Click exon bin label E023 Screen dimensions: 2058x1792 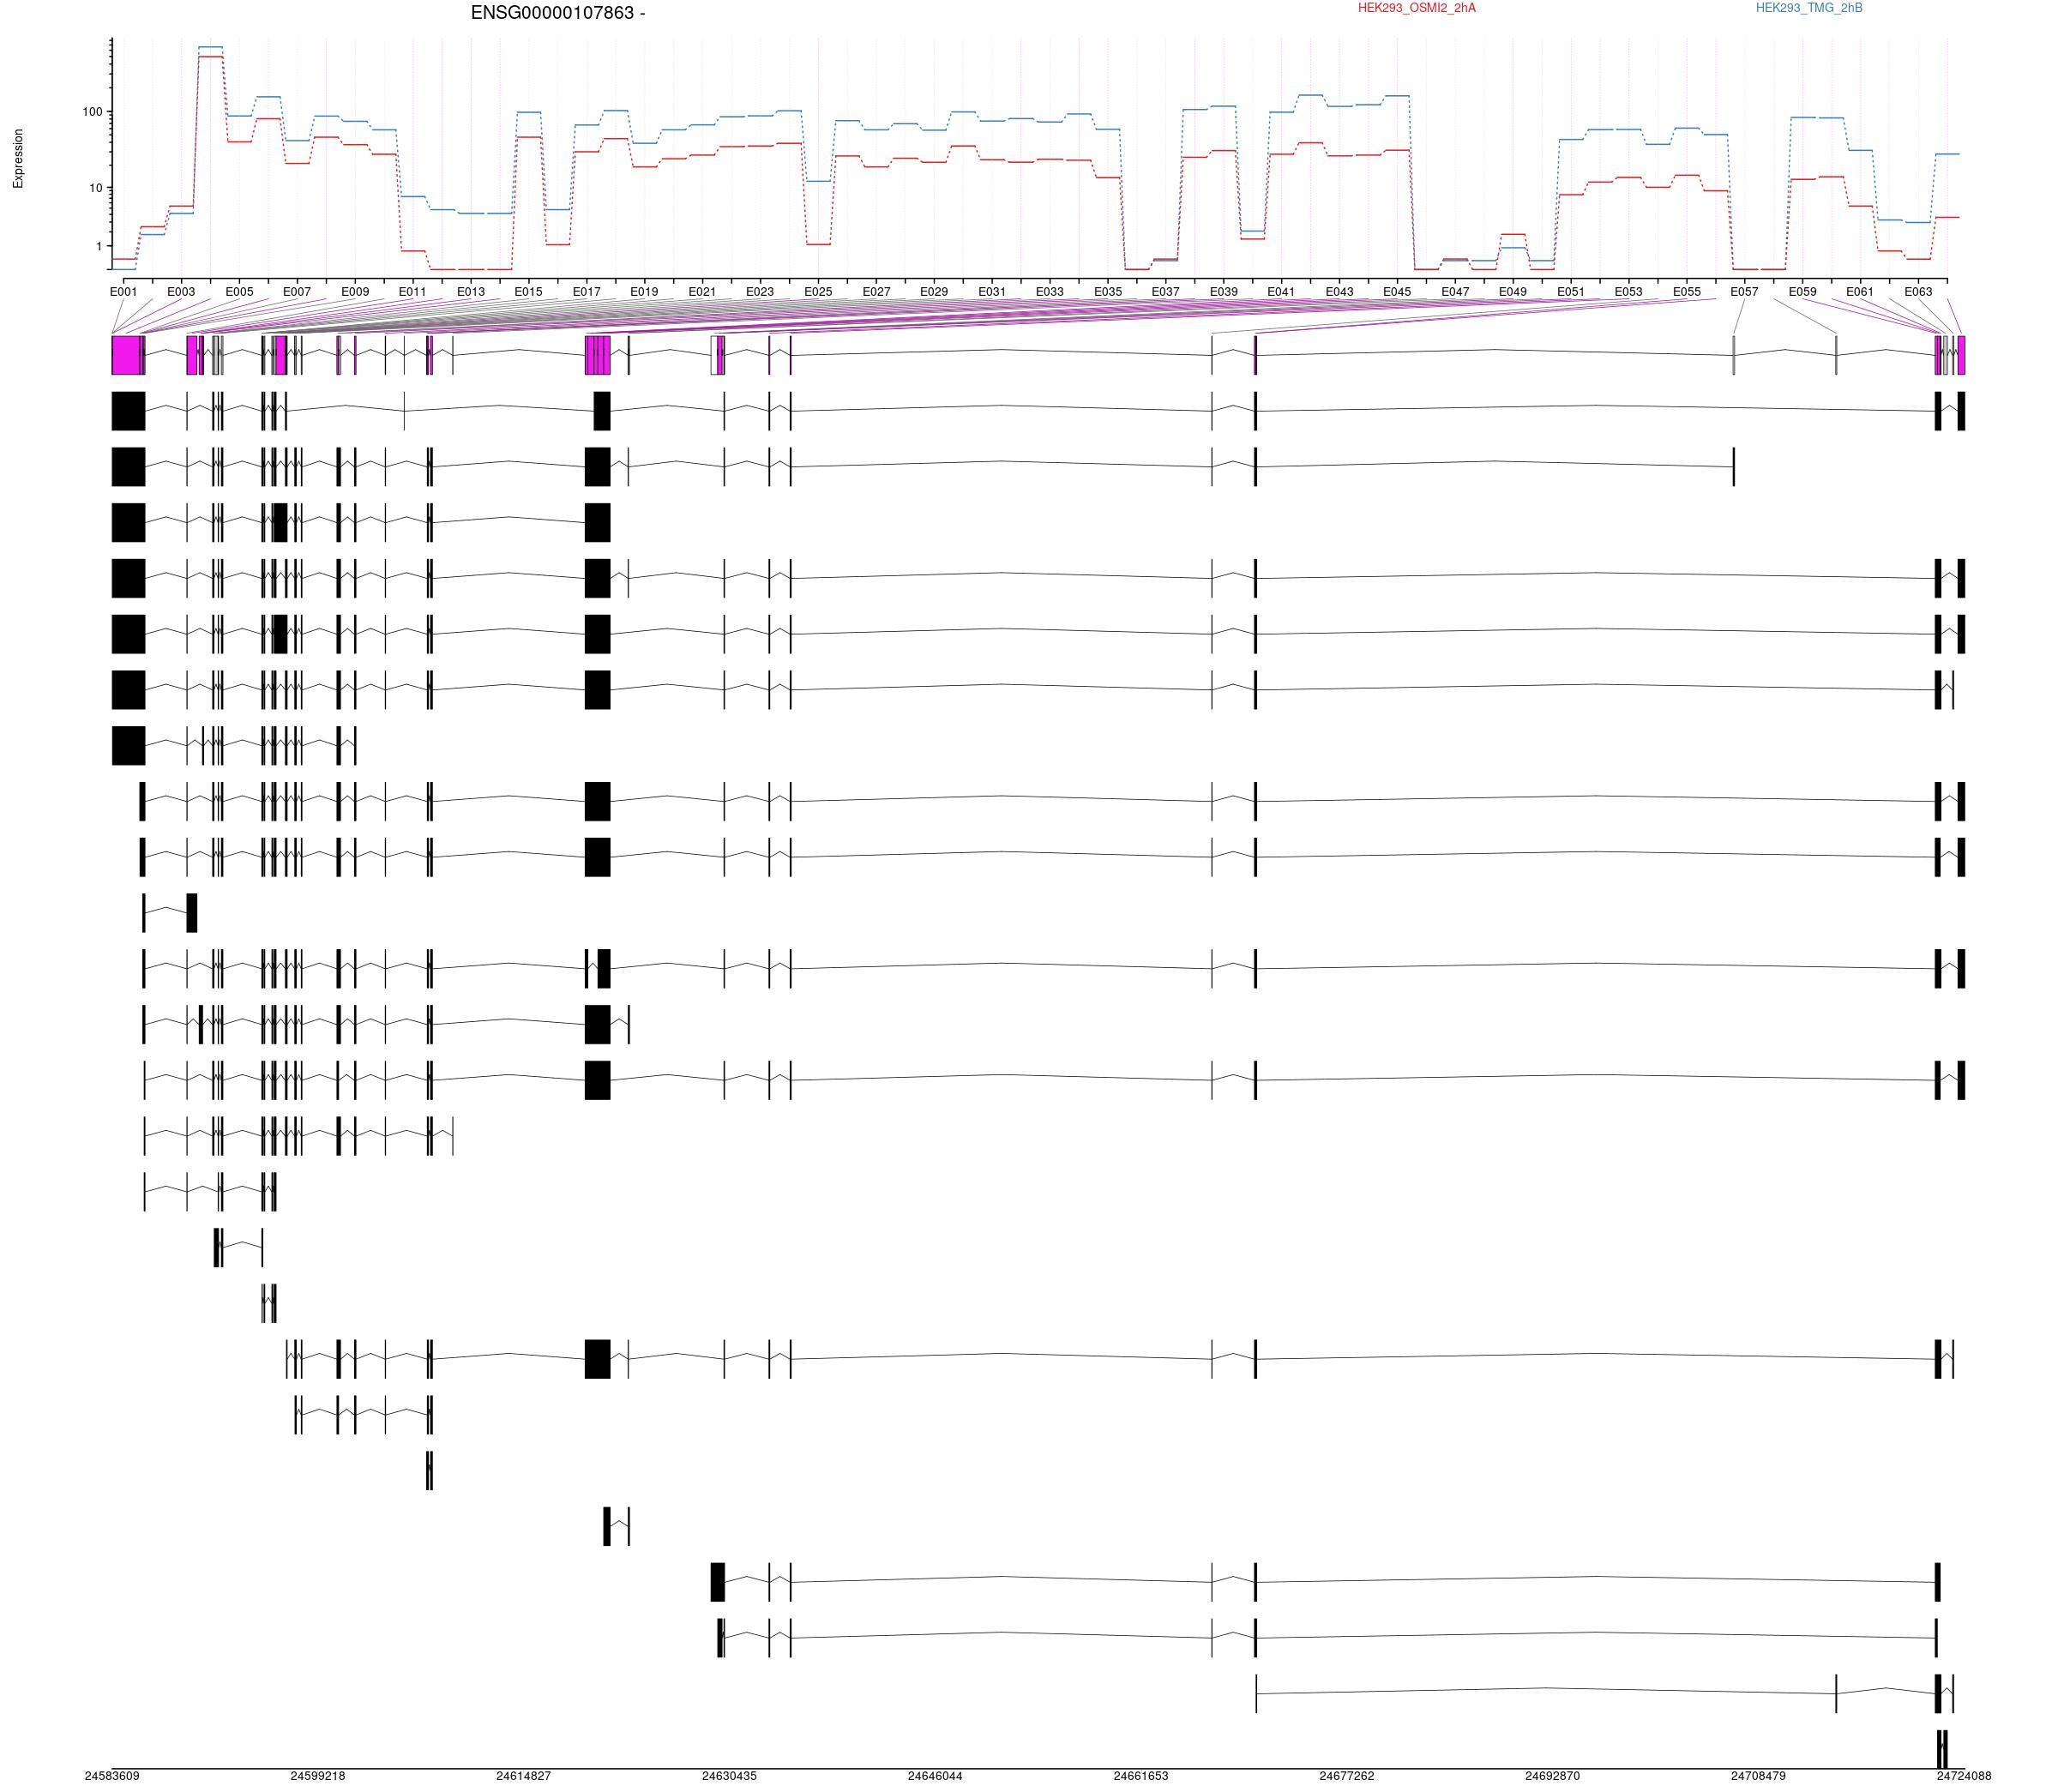click(x=760, y=292)
